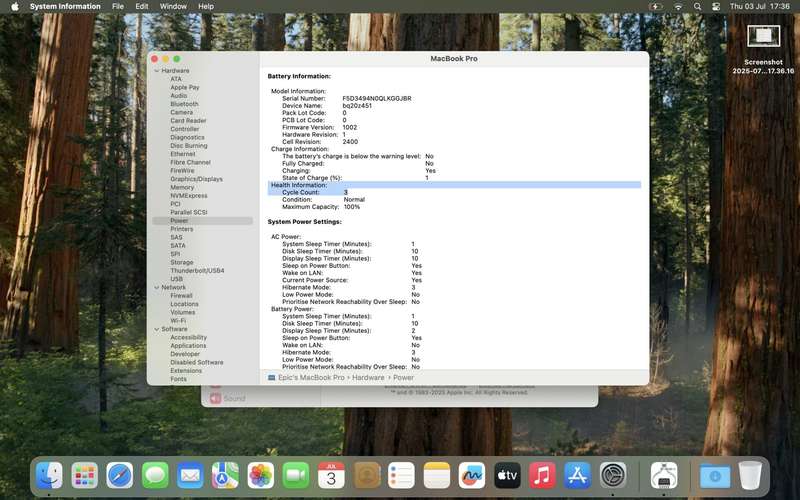Open Contacts app in Dock

coord(366,475)
